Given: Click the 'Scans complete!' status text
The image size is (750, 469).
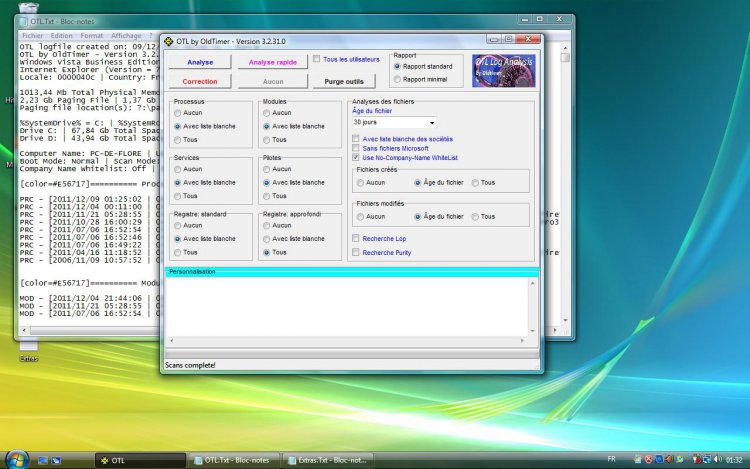Looking at the screenshot, I should click(x=190, y=365).
